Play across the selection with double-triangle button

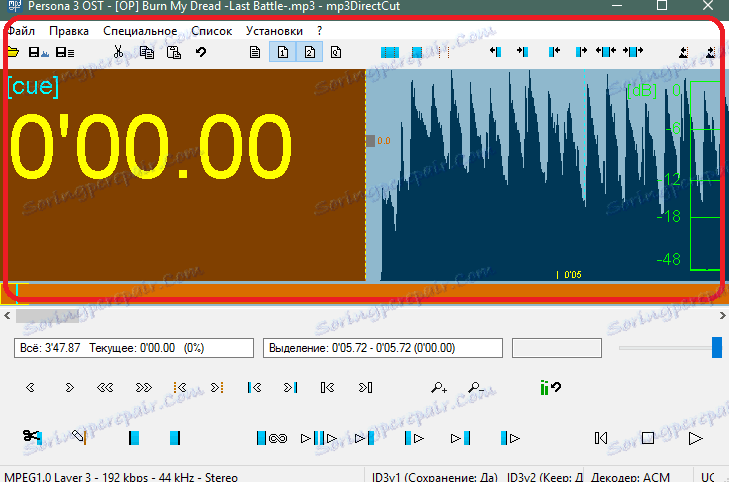tap(318, 438)
